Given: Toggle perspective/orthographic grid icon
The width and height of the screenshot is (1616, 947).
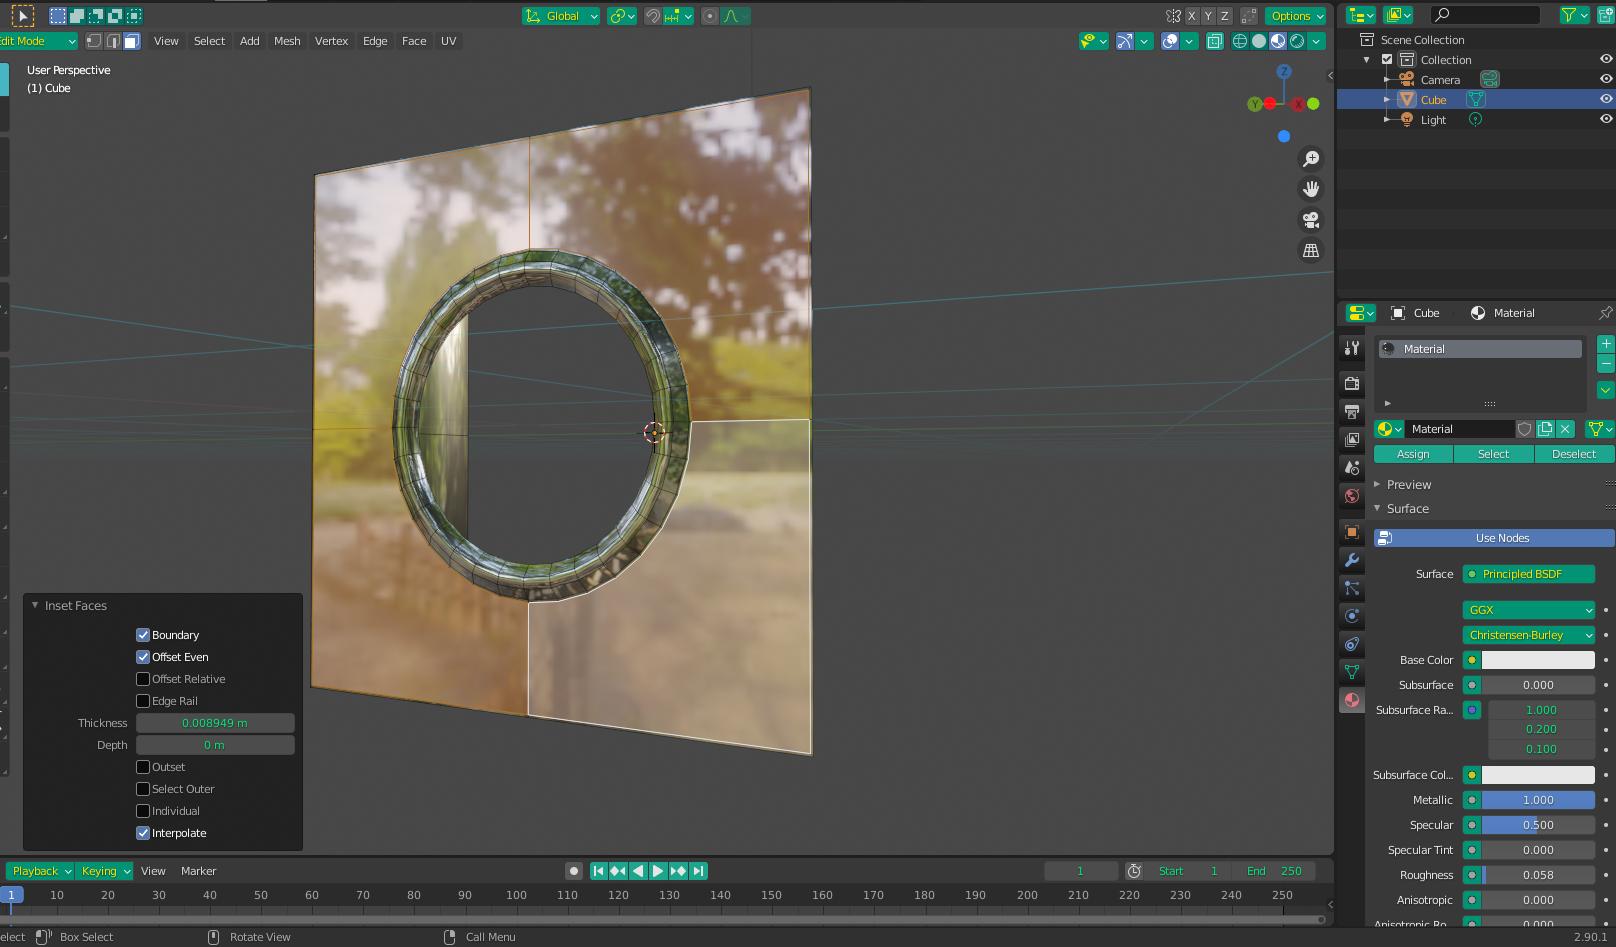Looking at the screenshot, I should tap(1311, 251).
